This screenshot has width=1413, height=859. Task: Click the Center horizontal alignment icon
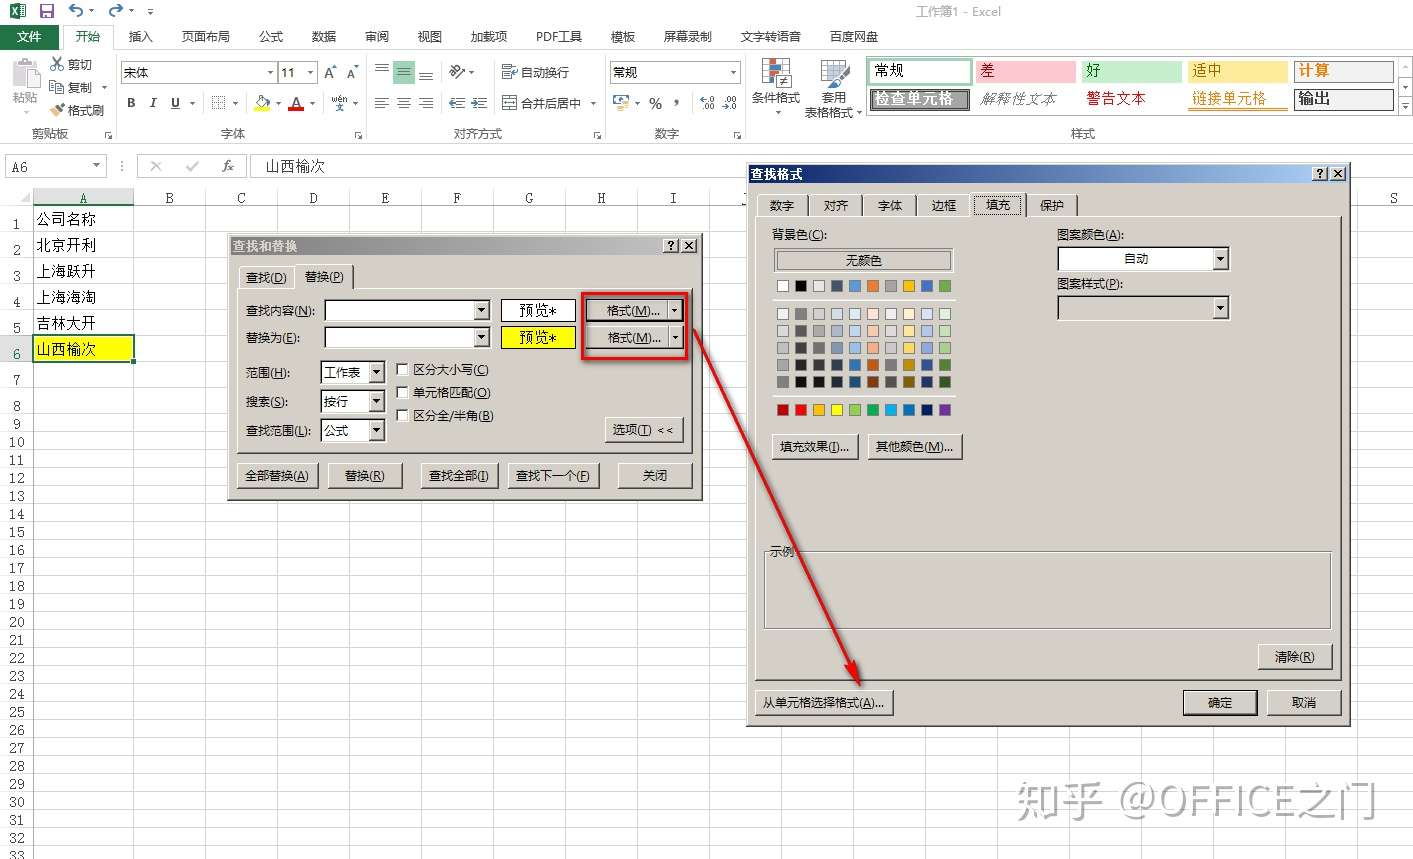click(x=404, y=103)
